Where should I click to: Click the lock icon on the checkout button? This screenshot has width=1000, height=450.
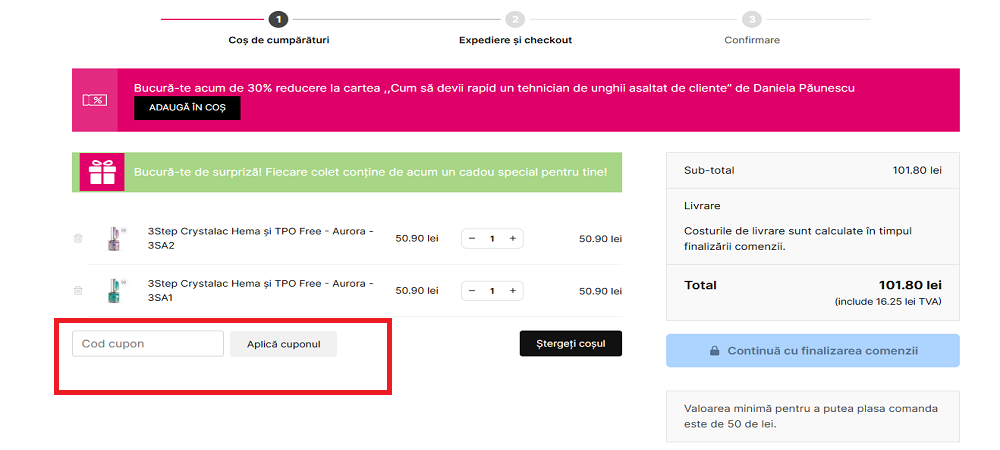point(715,351)
